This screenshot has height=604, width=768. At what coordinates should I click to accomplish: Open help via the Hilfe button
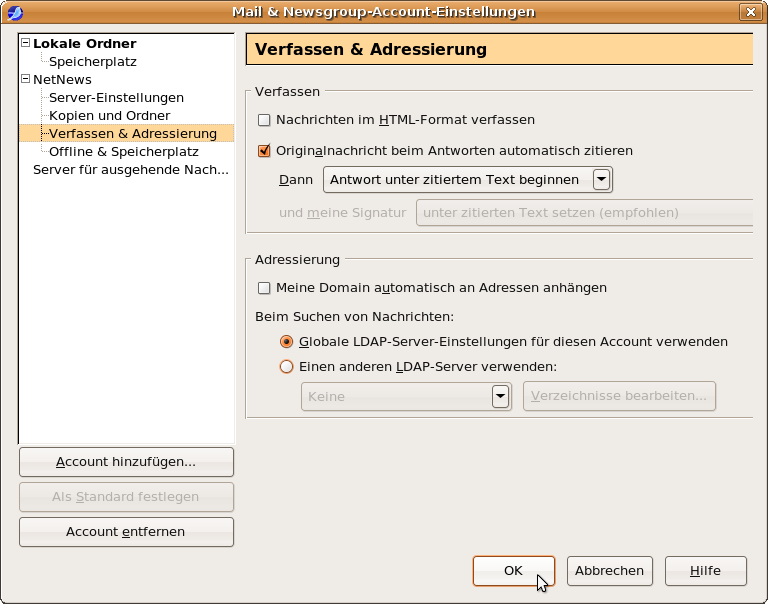pyautogui.click(x=706, y=571)
